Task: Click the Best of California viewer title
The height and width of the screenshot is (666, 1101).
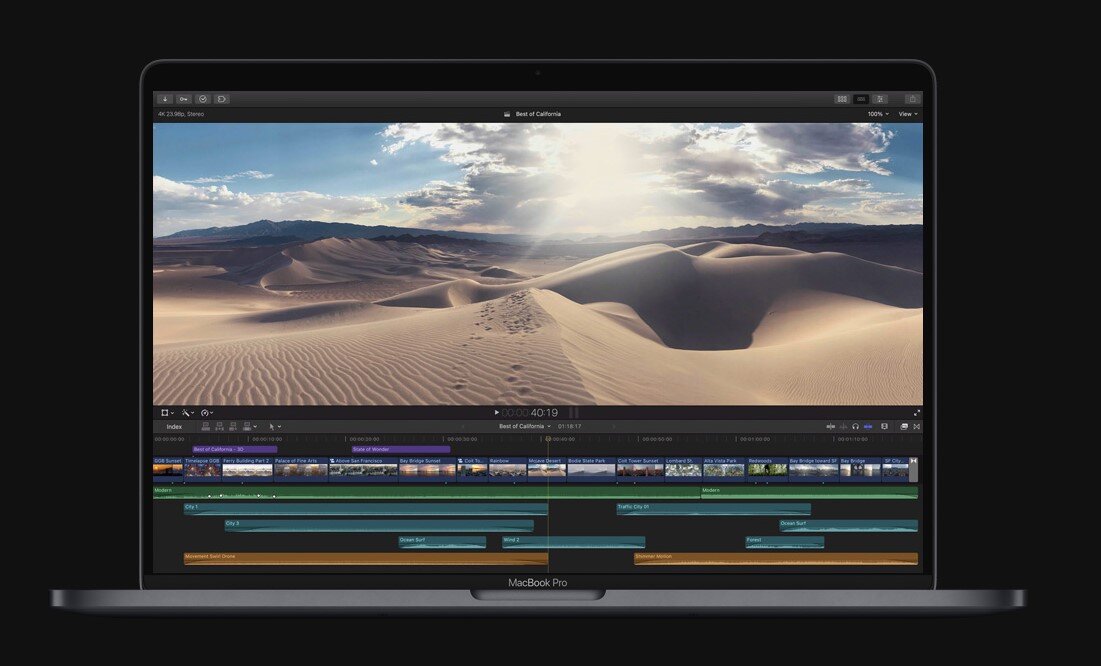Action: pos(538,114)
